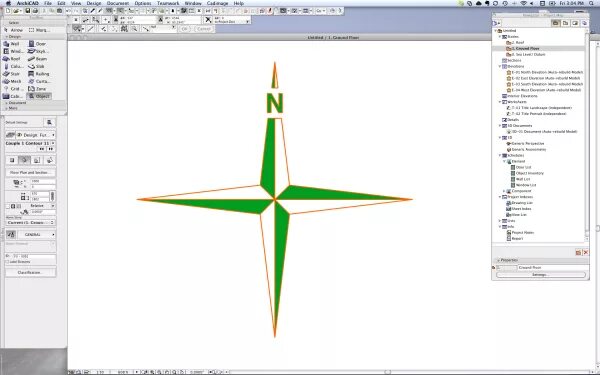This screenshot has height=375, width=600.
Task: Toggle the mirror checkbox beside Relative dropdown
Action: click(8, 206)
